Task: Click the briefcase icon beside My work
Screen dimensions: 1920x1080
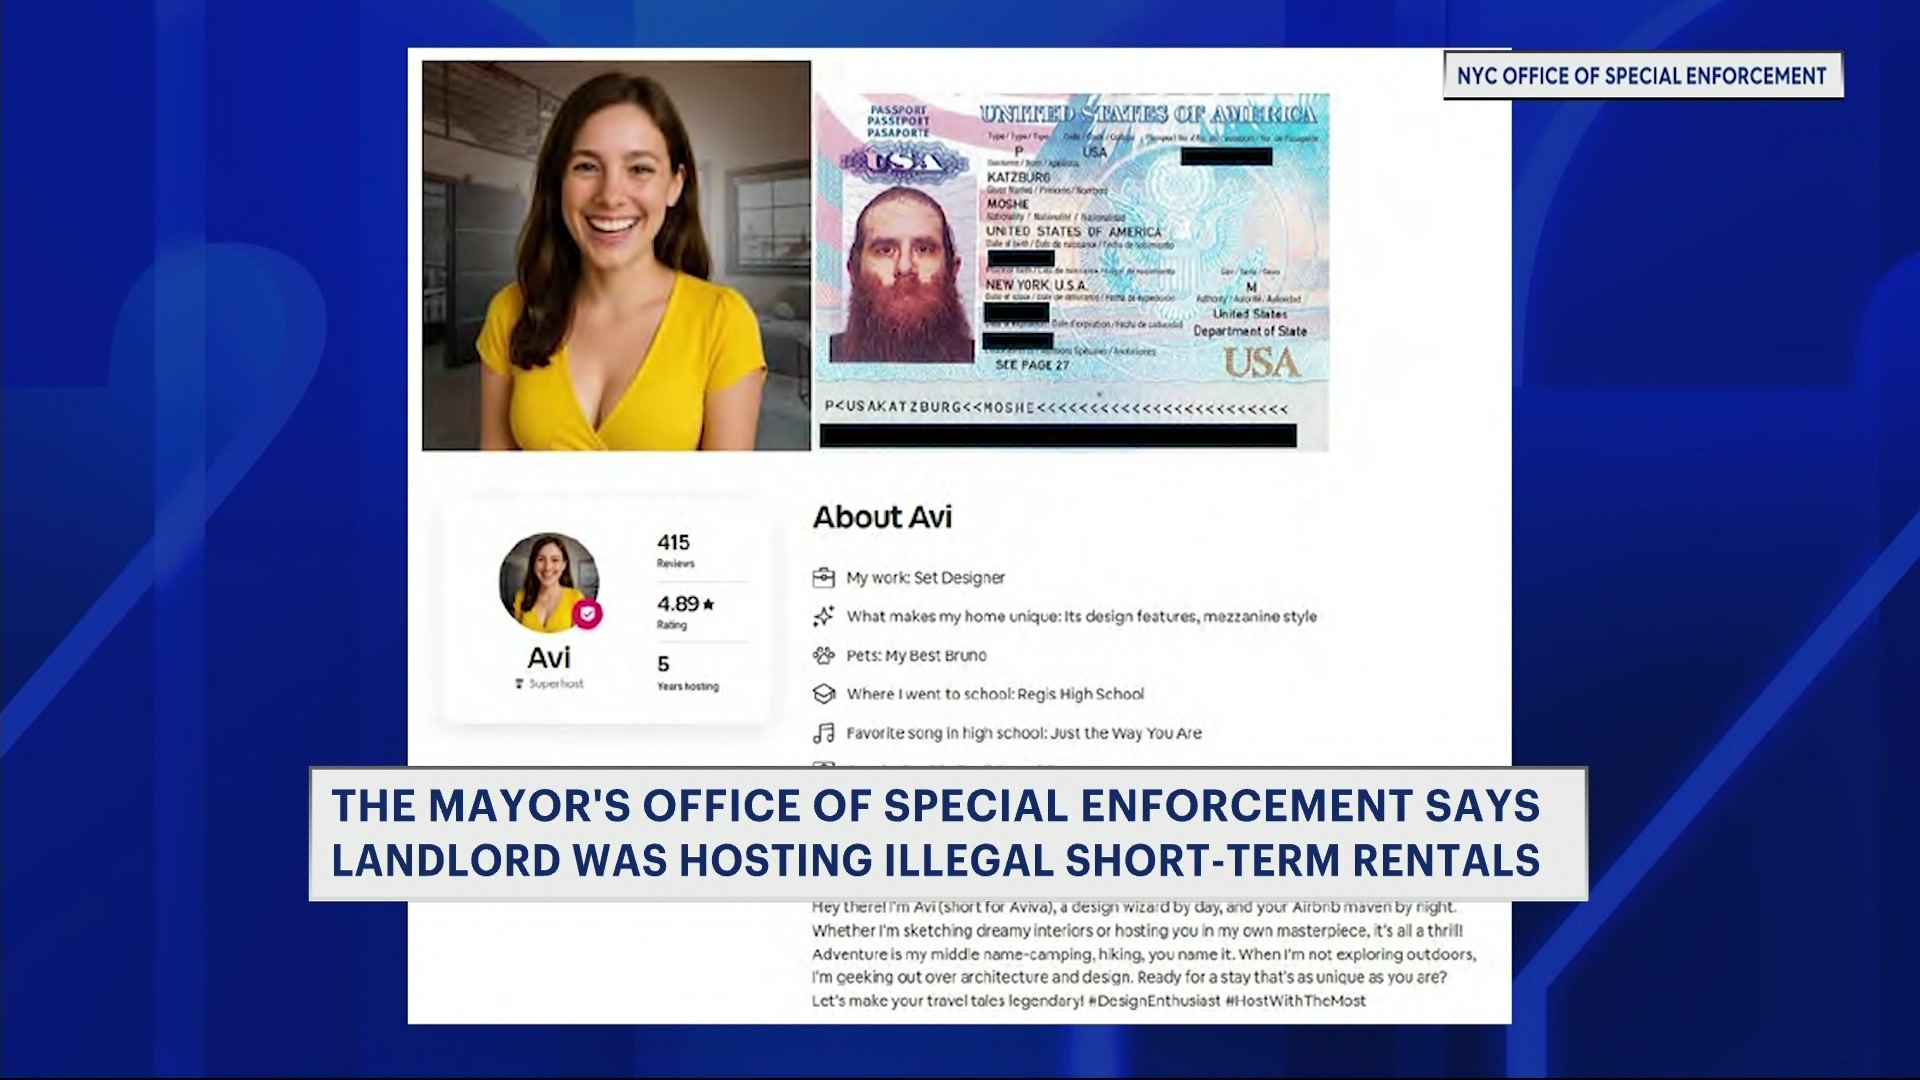Action: click(823, 577)
